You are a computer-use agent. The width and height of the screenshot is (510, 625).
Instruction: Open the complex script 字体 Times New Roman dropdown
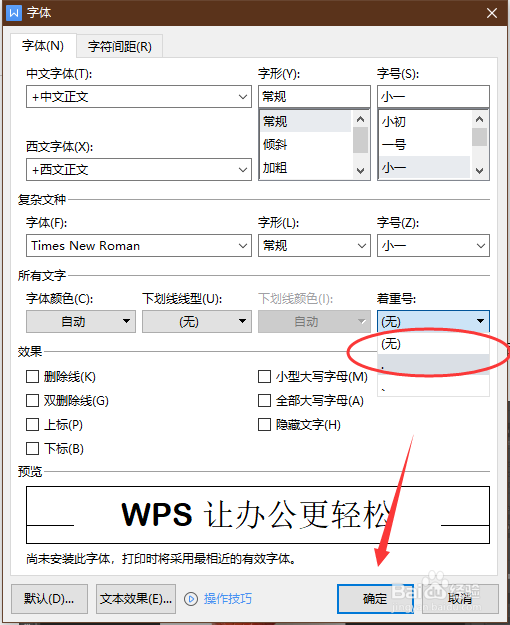[x=139, y=246]
